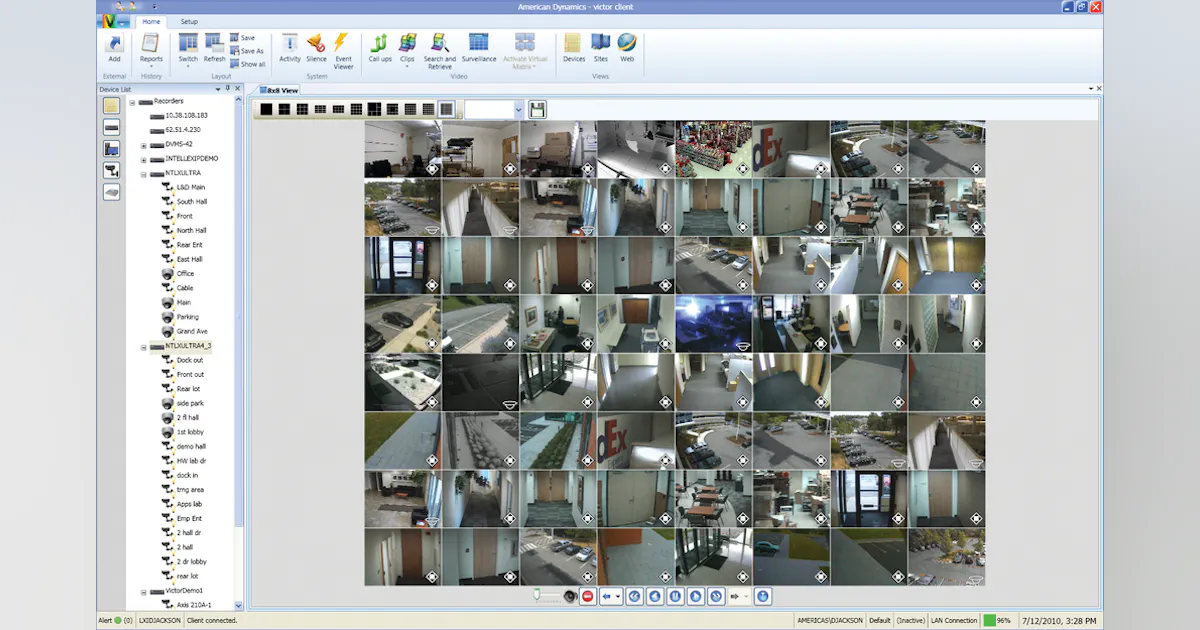Refresh the layout with Refresh icon
This screenshot has width=1200, height=630.
point(215,43)
